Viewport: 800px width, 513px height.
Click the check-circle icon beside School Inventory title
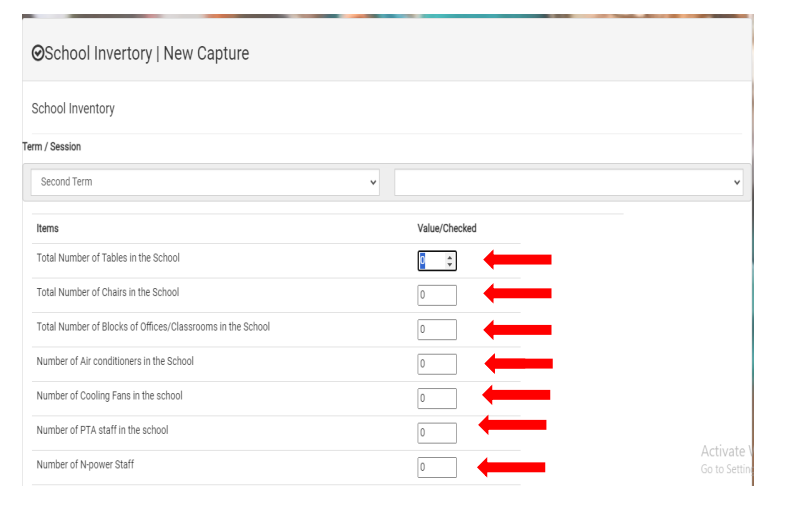point(38,54)
